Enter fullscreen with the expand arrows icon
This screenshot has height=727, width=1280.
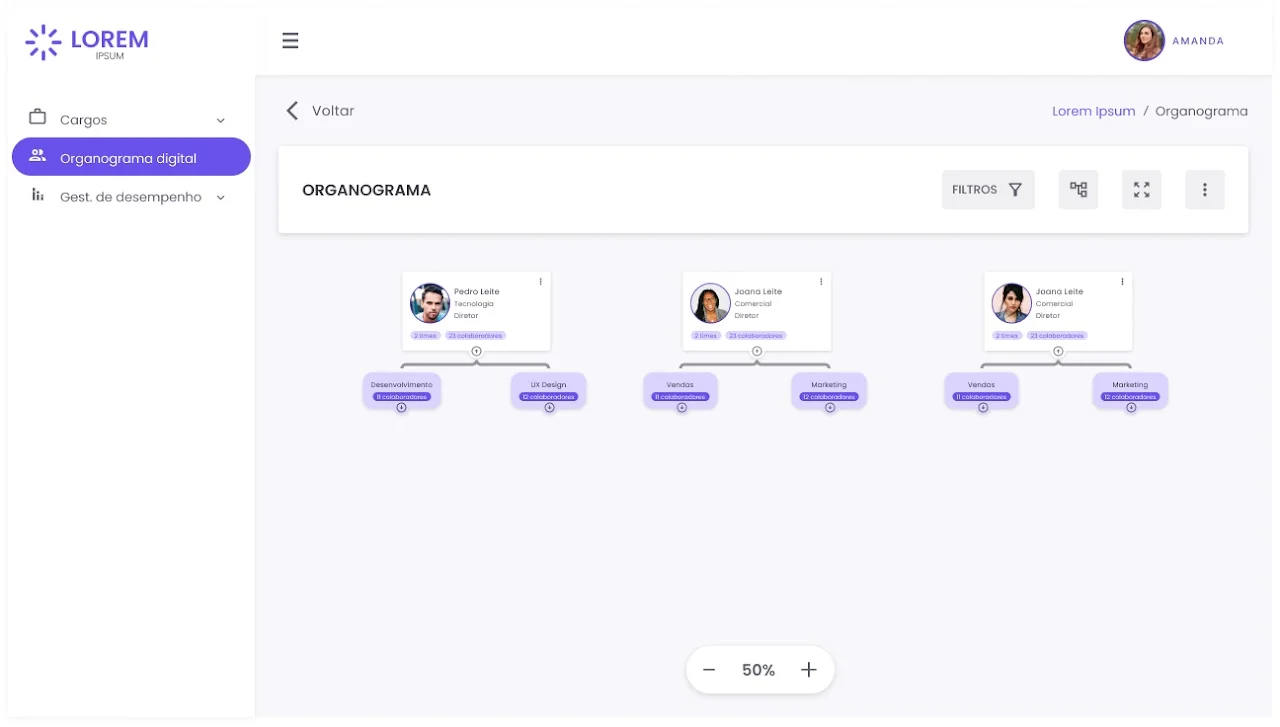(x=1141, y=189)
